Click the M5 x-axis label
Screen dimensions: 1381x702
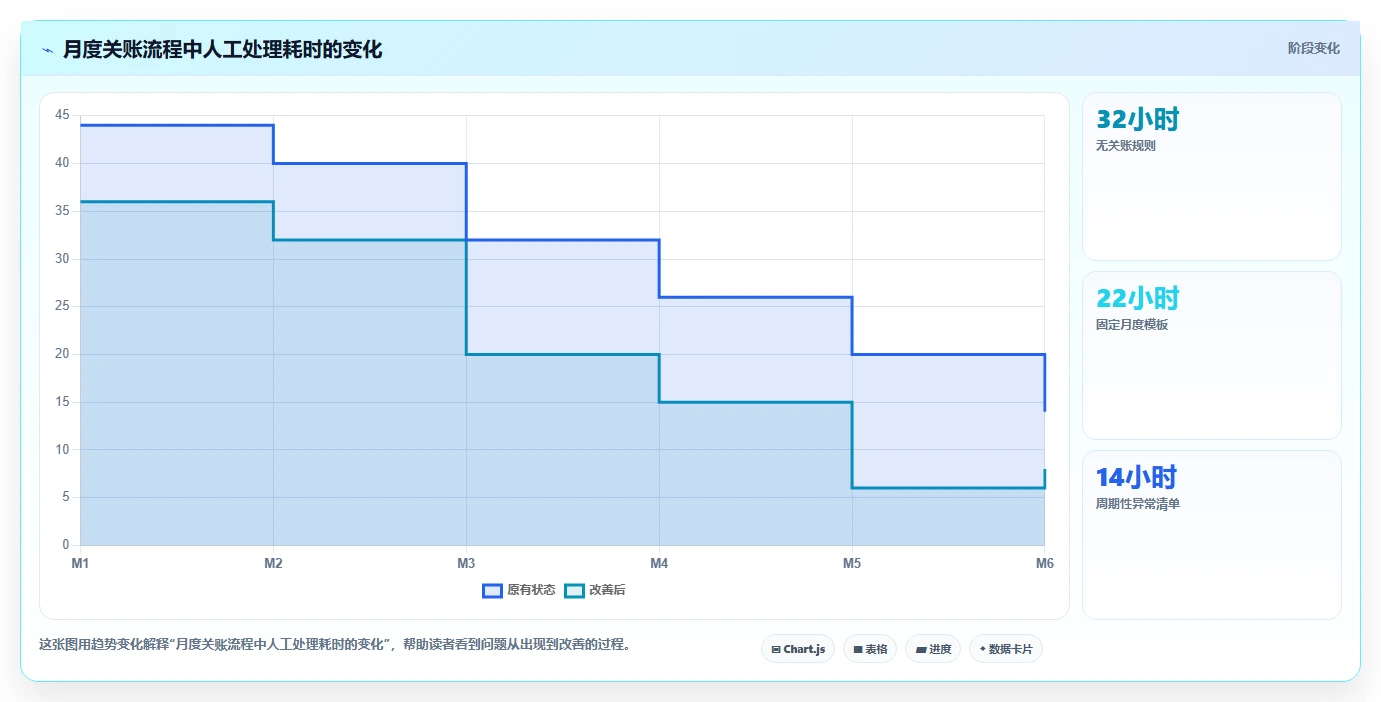(852, 564)
